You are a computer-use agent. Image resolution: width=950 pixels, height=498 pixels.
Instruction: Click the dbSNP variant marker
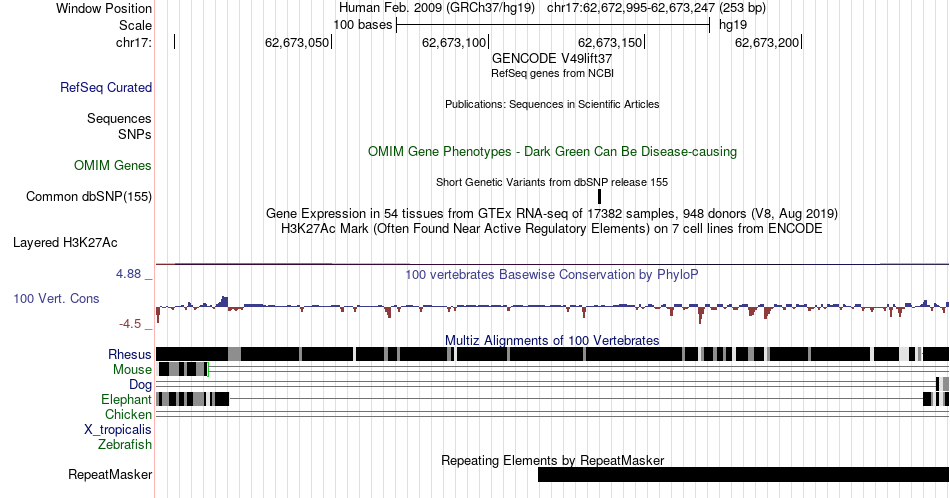599,196
